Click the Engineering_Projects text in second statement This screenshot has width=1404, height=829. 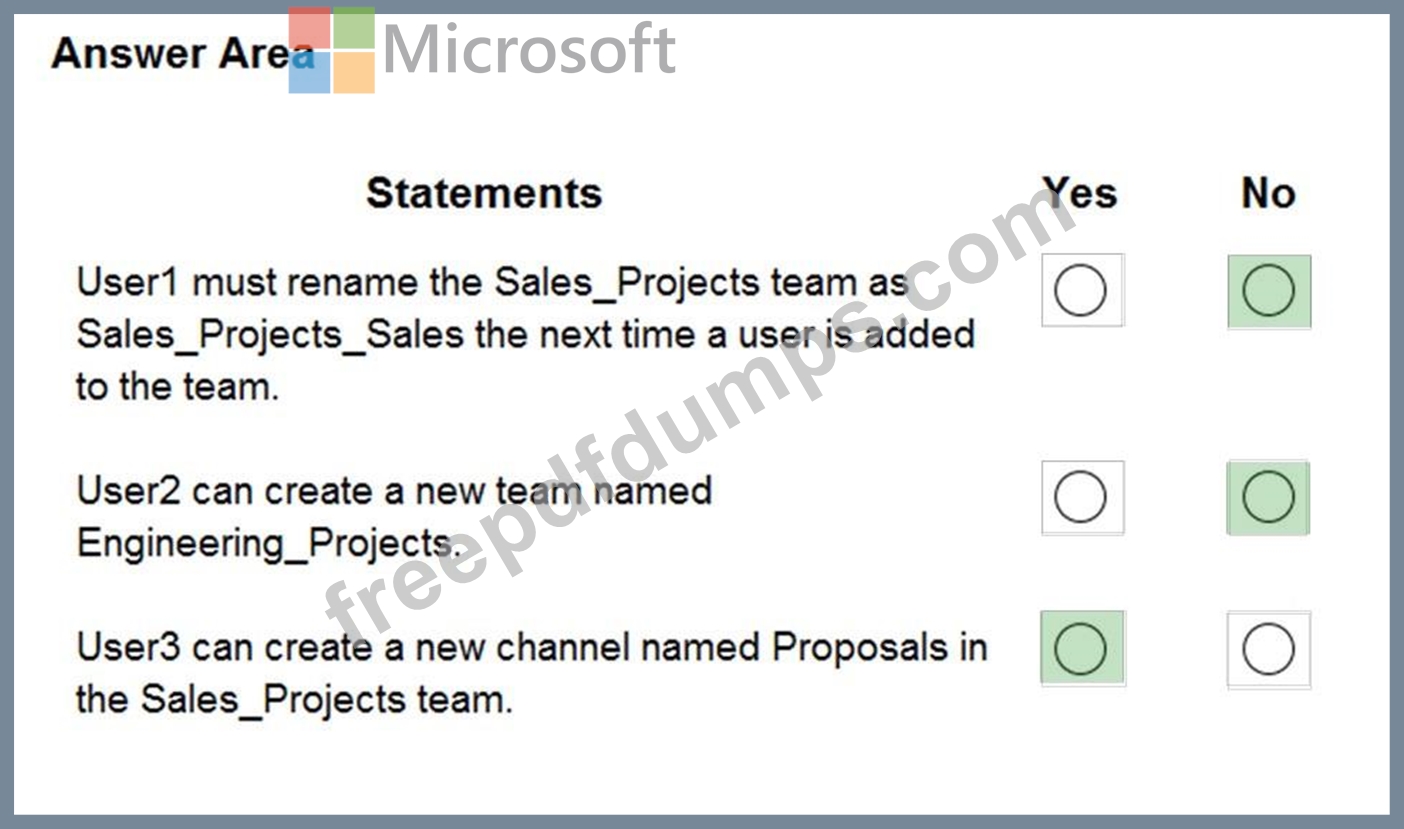point(266,543)
